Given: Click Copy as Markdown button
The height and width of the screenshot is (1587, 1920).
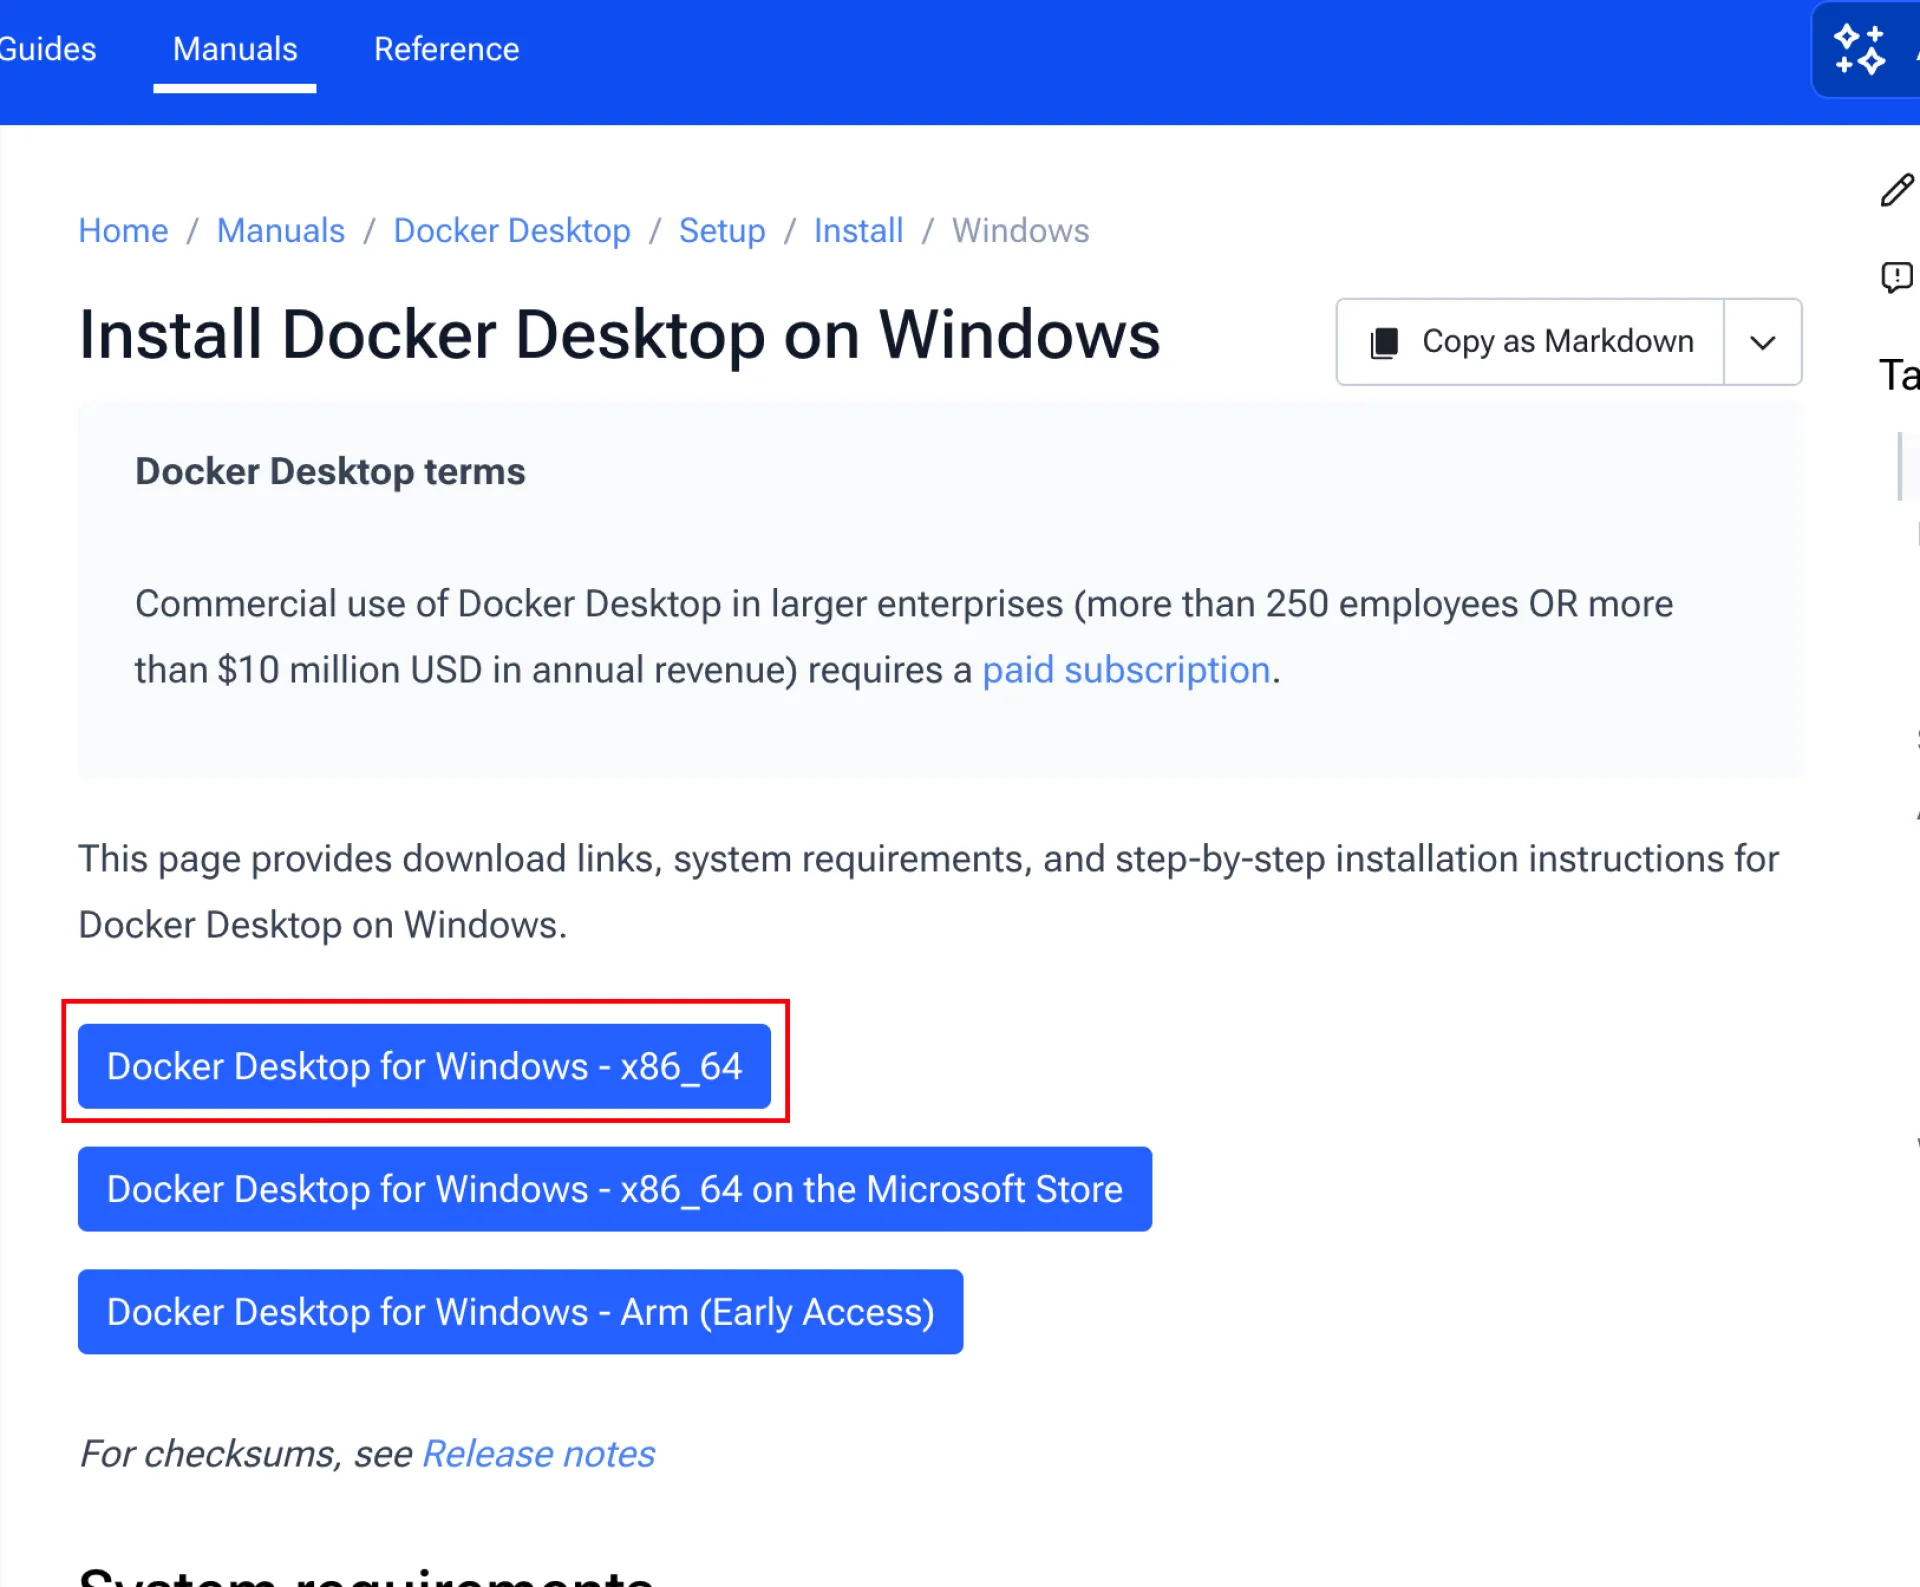Looking at the screenshot, I should [1530, 342].
